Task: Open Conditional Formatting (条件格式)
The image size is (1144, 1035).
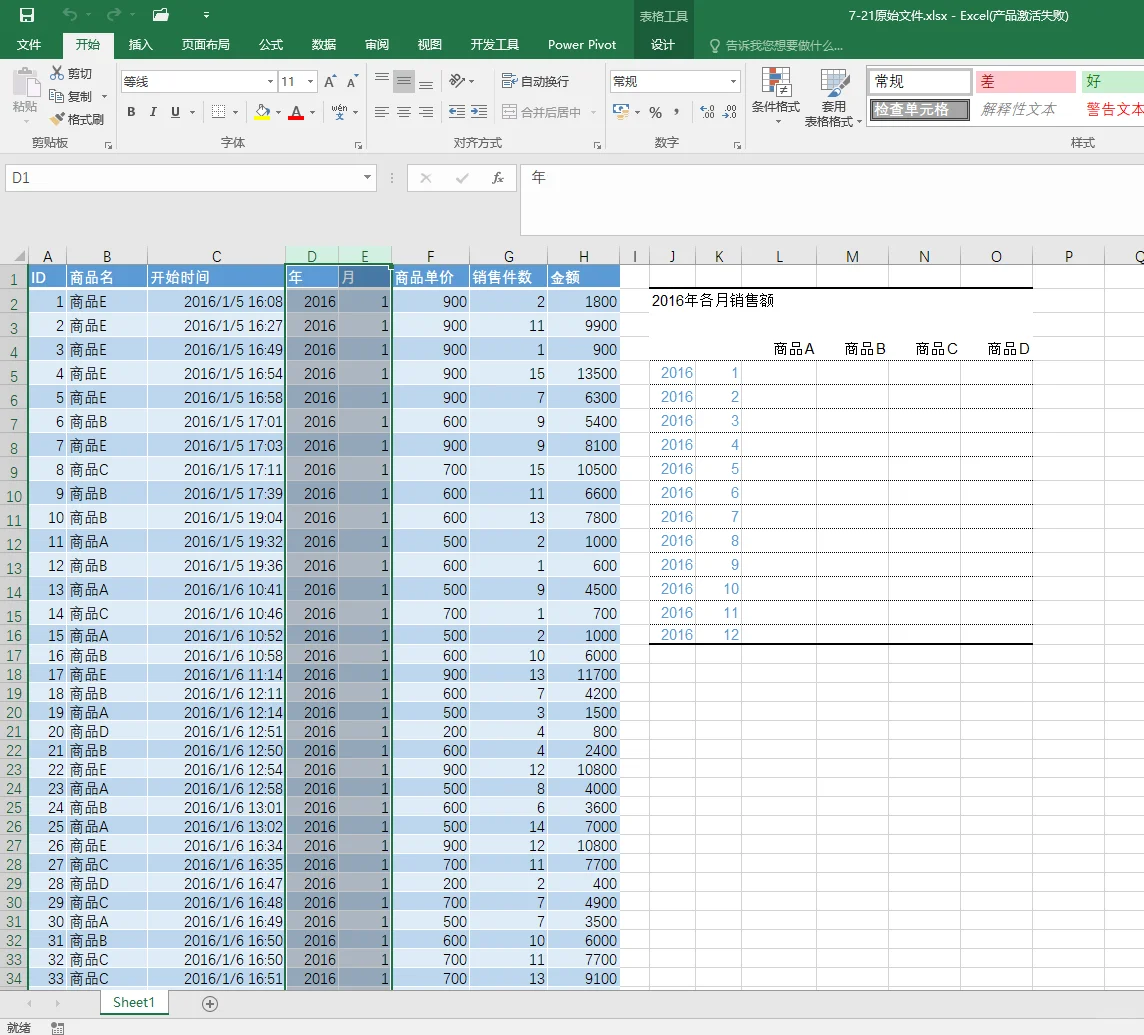Action: (776, 95)
